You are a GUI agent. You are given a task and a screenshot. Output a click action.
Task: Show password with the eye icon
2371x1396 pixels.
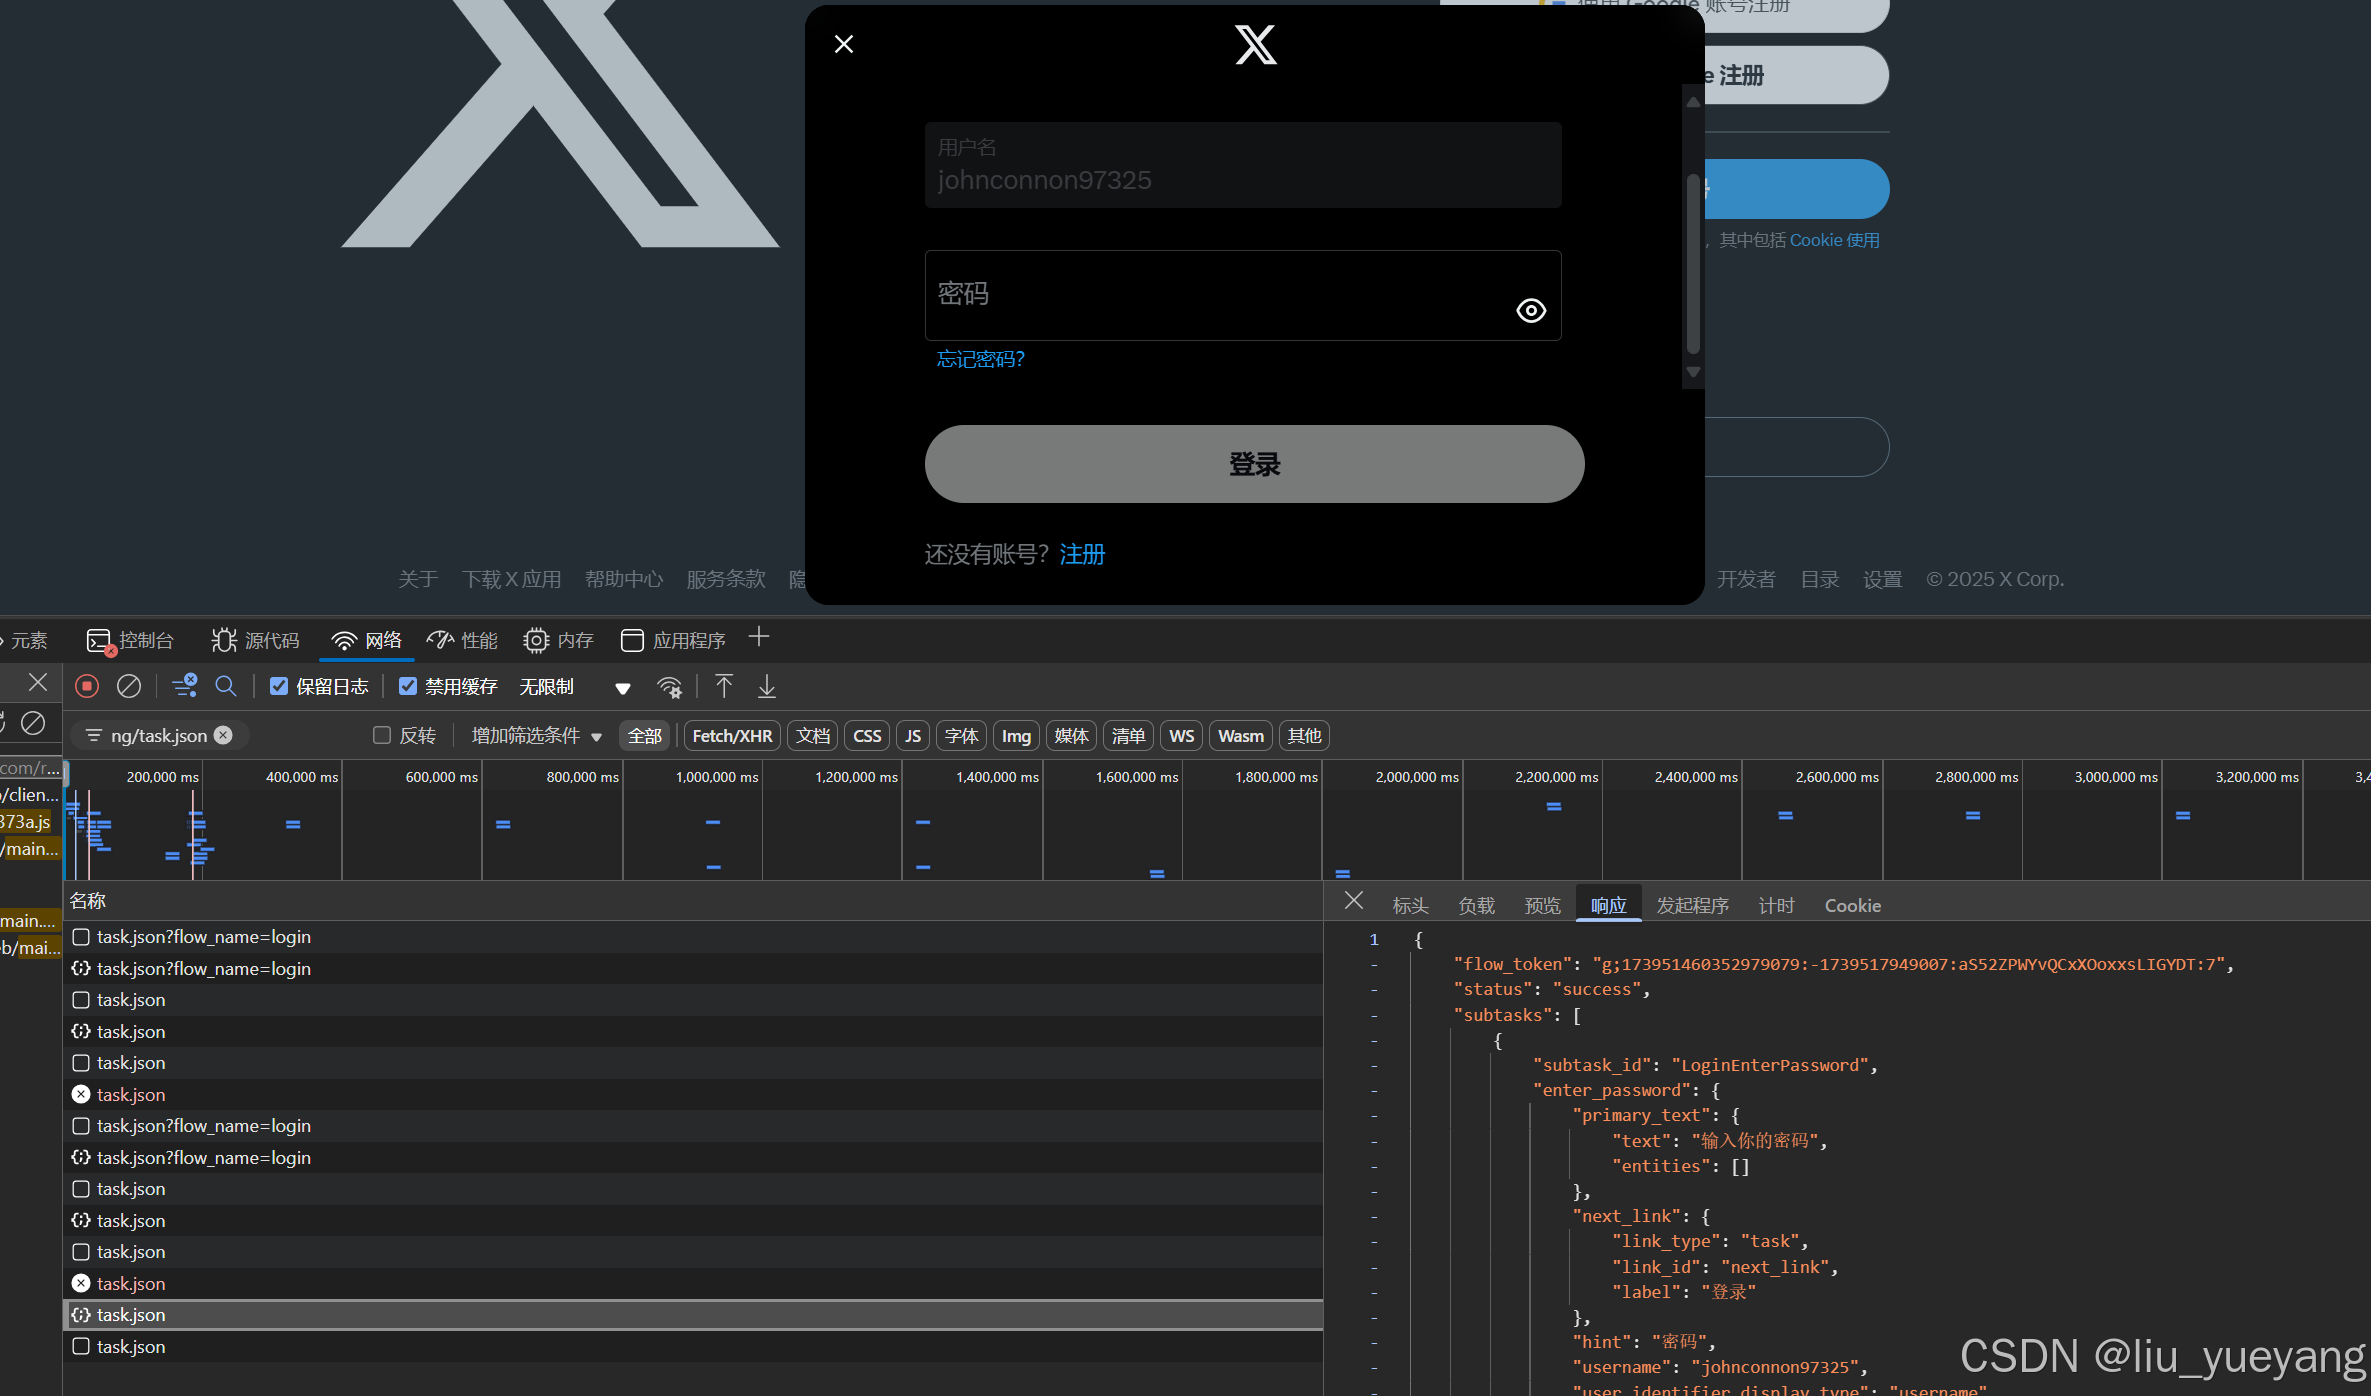1530,311
